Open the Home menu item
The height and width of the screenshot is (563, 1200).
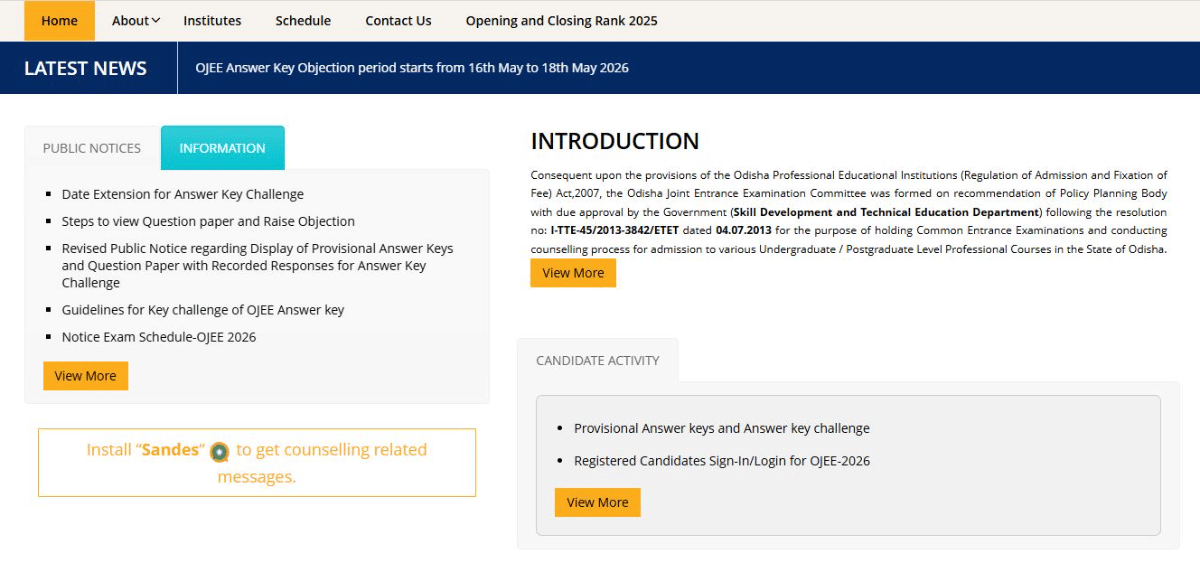[x=60, y=21]
